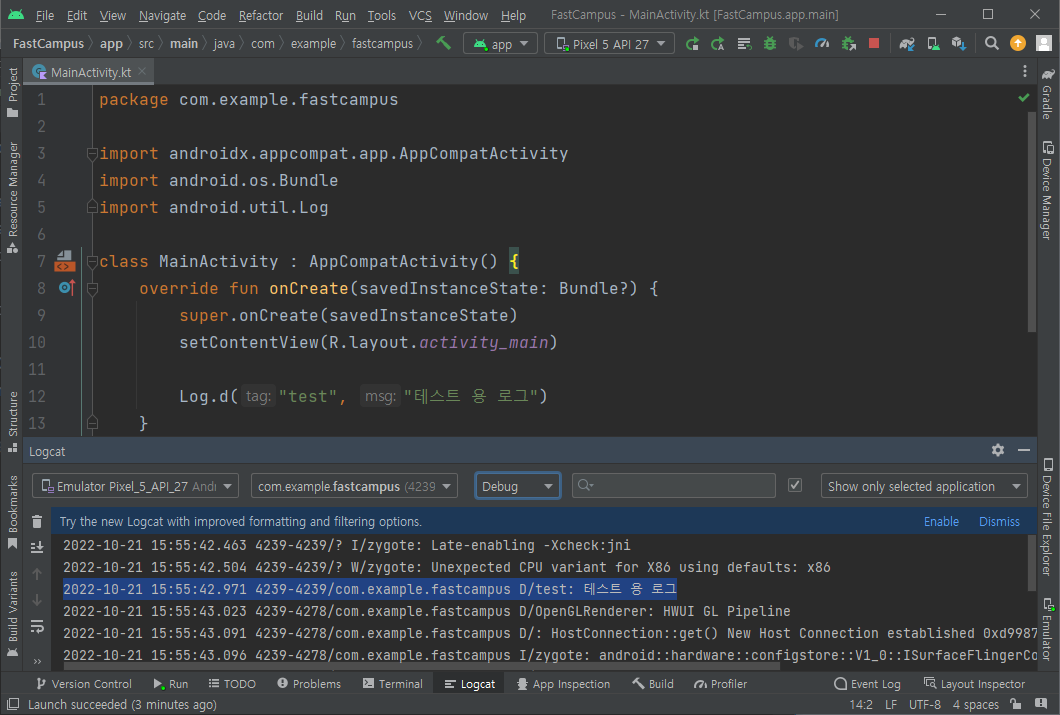Open the Resource Manager side panel
The height and width of the screenshot is (715, 1060).
(13, 197)
